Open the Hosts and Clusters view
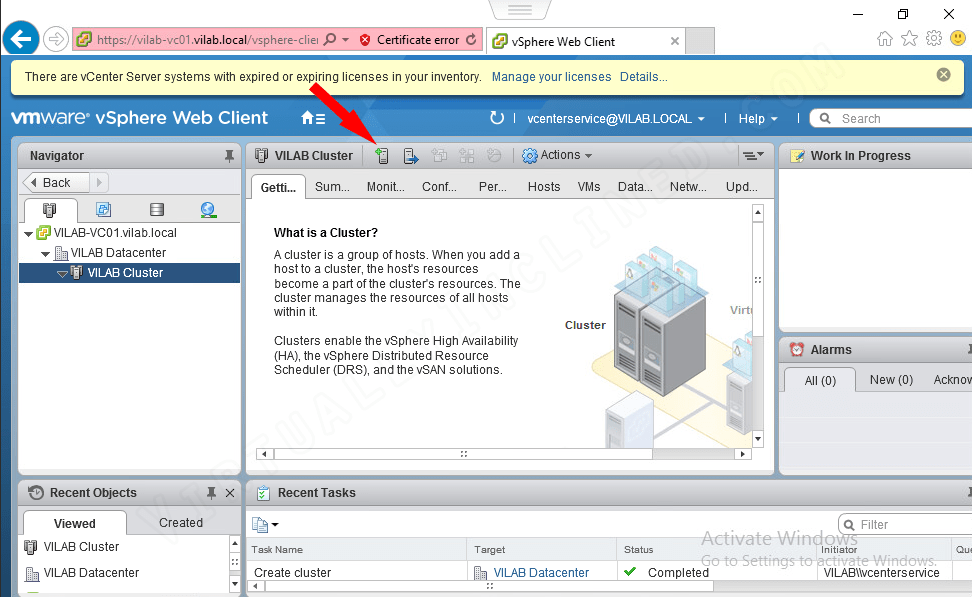 (49, 210)
